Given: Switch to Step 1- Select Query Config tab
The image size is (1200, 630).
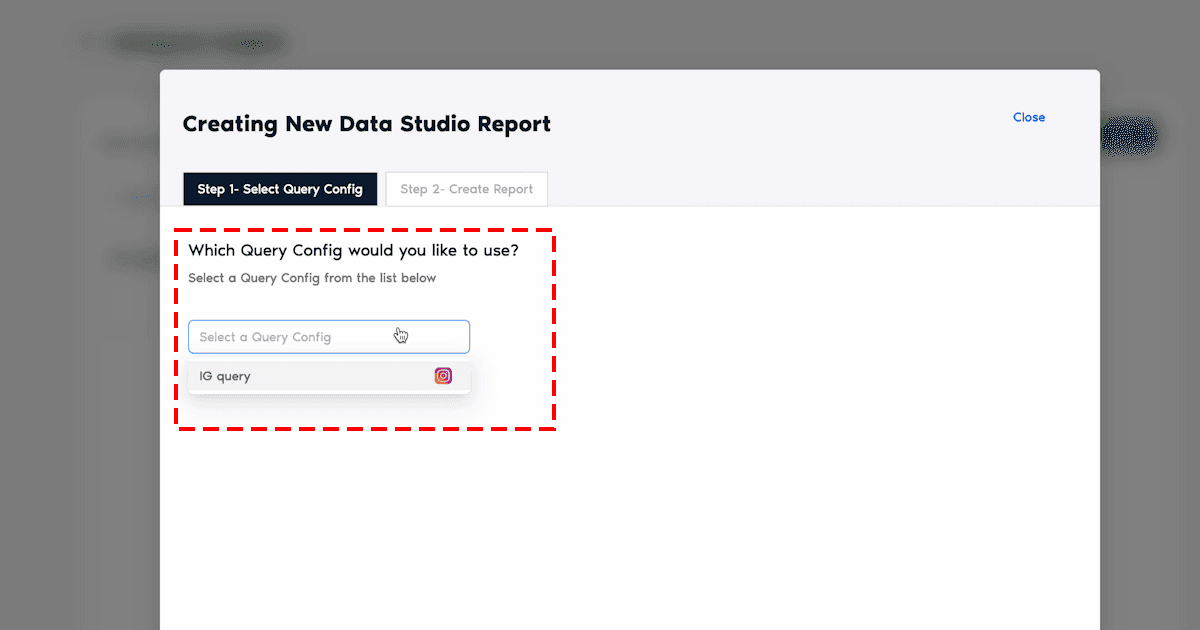Looking at the screenshot, I should pos(280,189).
